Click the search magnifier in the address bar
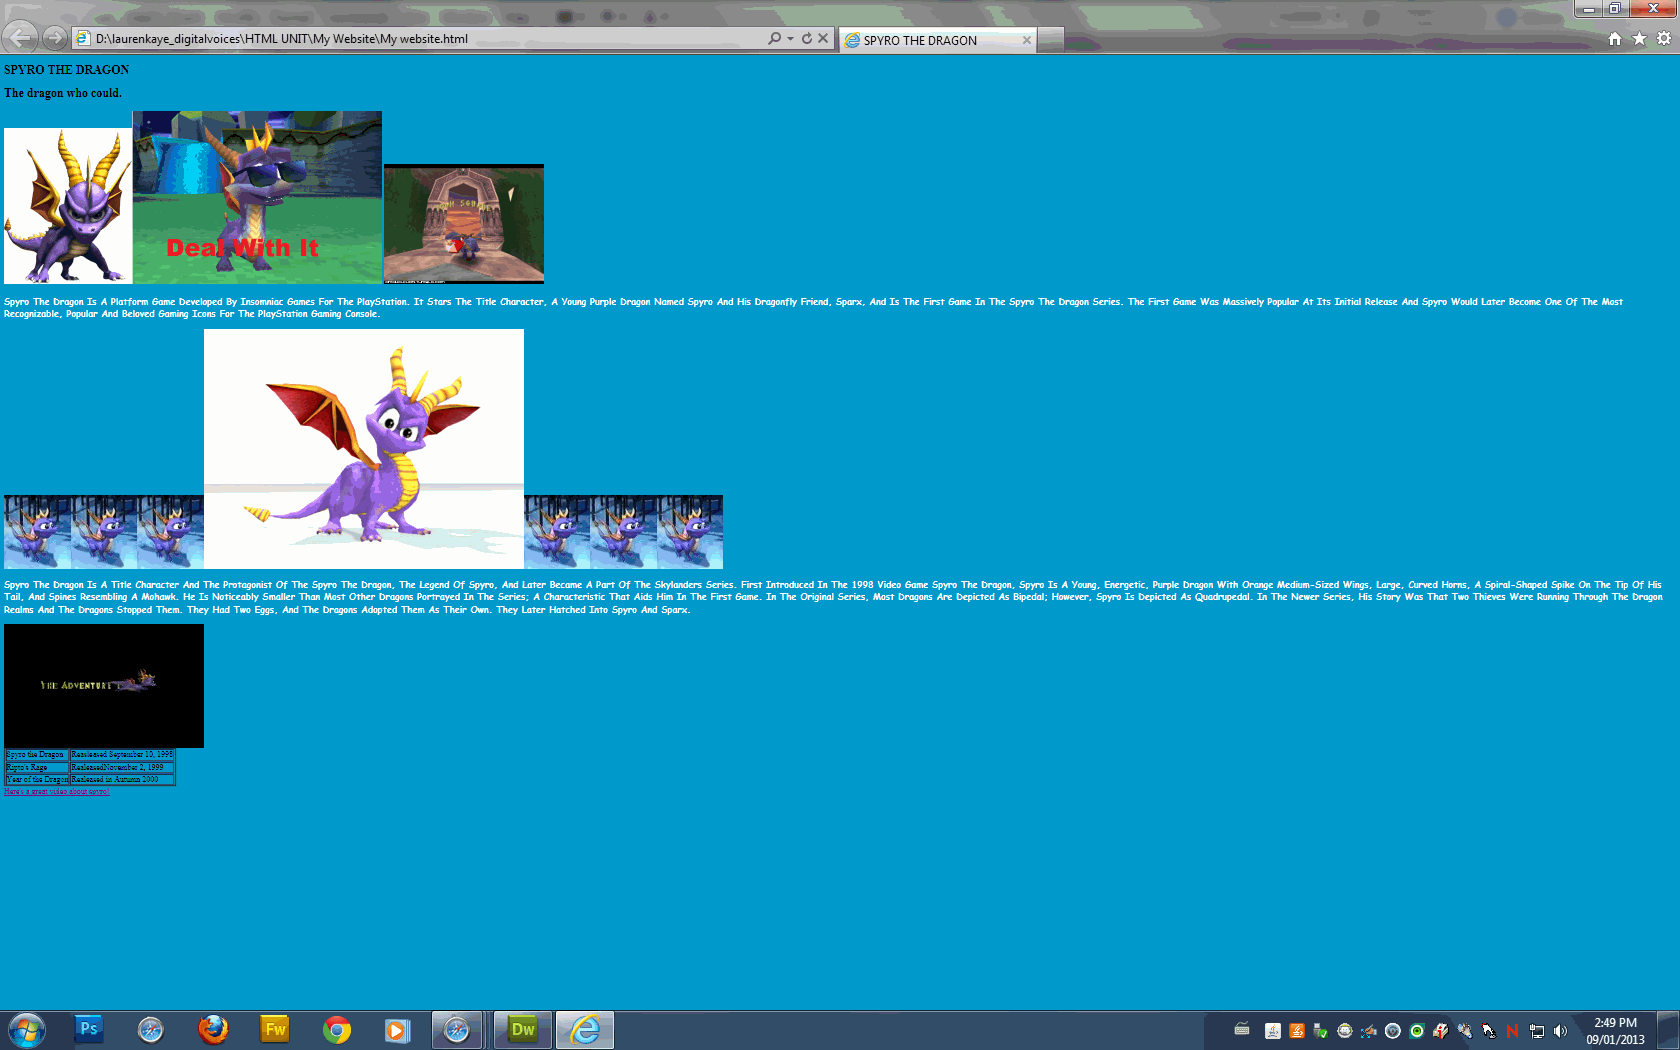The image size is (1680, 1050). [x=774, y=39]
